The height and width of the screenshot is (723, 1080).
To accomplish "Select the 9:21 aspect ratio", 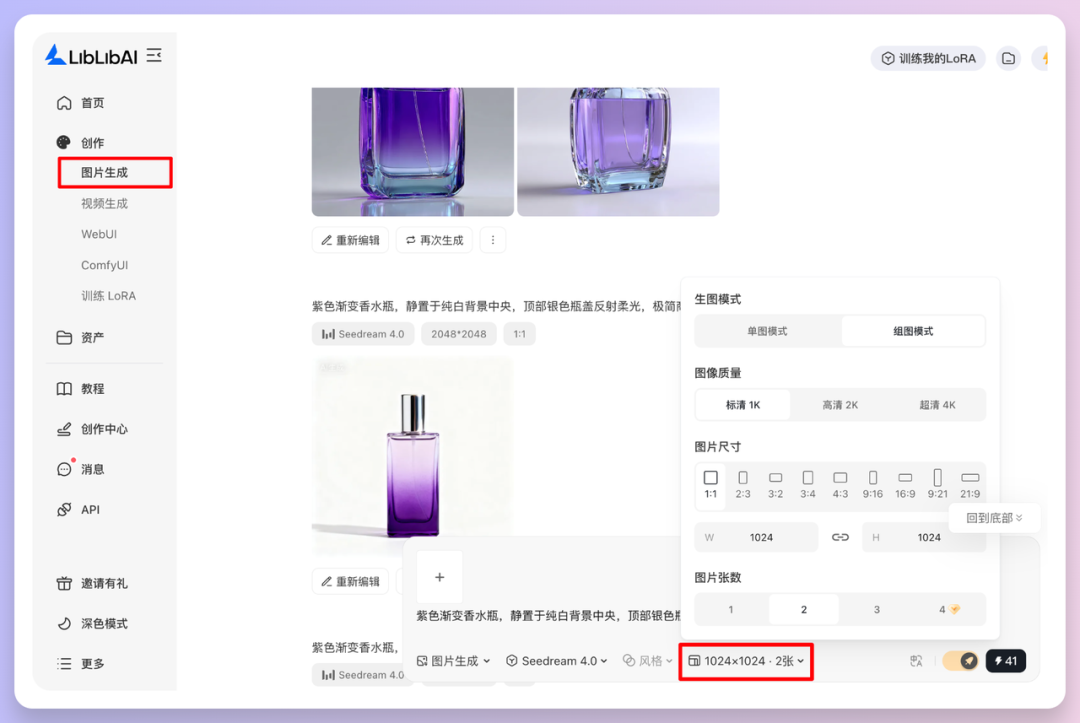I will [x=937, y=485].
